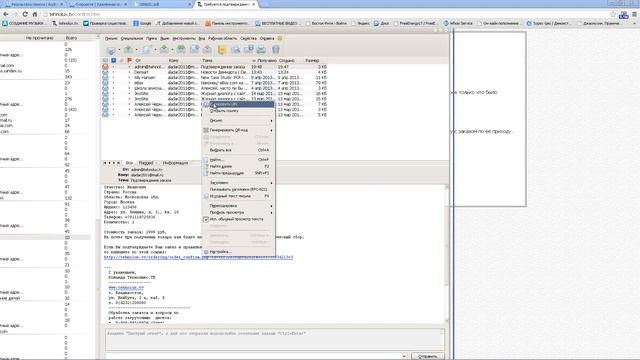Open Настройка... from context menu

(238, 252)
